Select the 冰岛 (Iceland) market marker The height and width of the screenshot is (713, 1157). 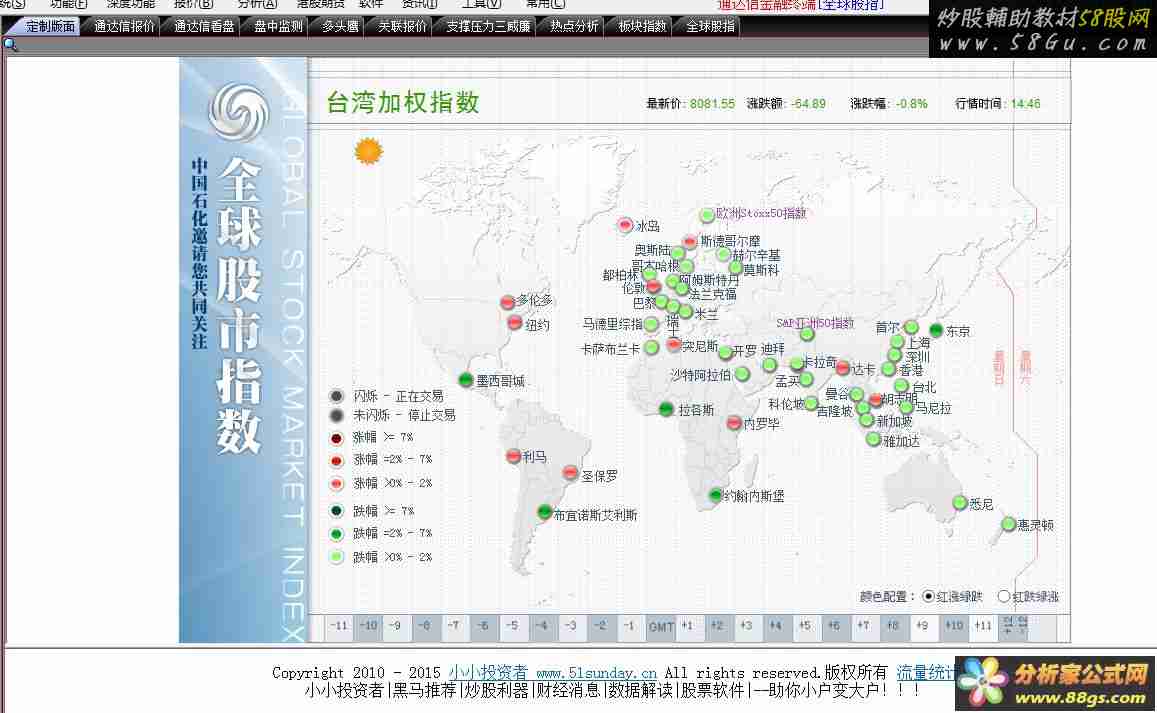coord(625,224)
